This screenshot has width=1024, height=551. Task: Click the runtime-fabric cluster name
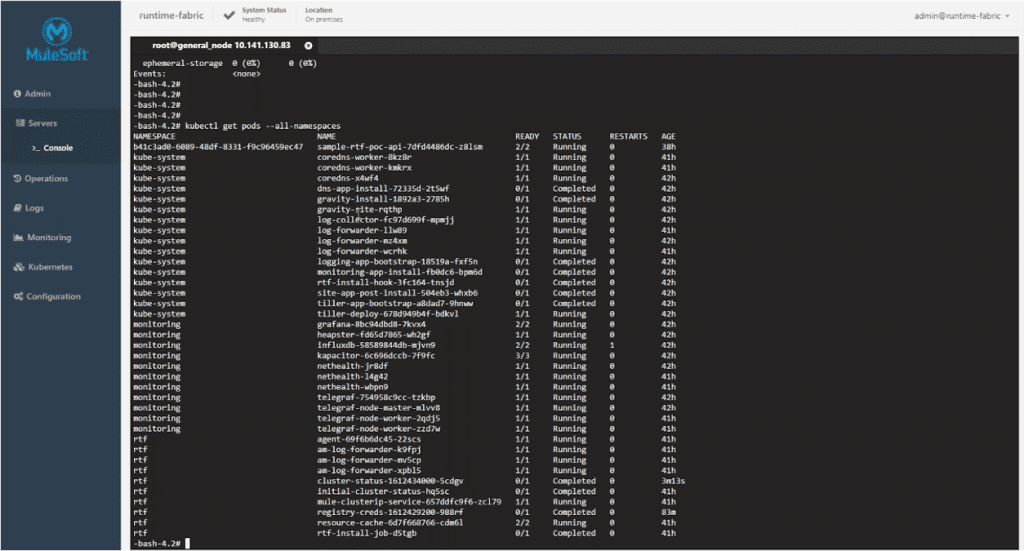171,15
